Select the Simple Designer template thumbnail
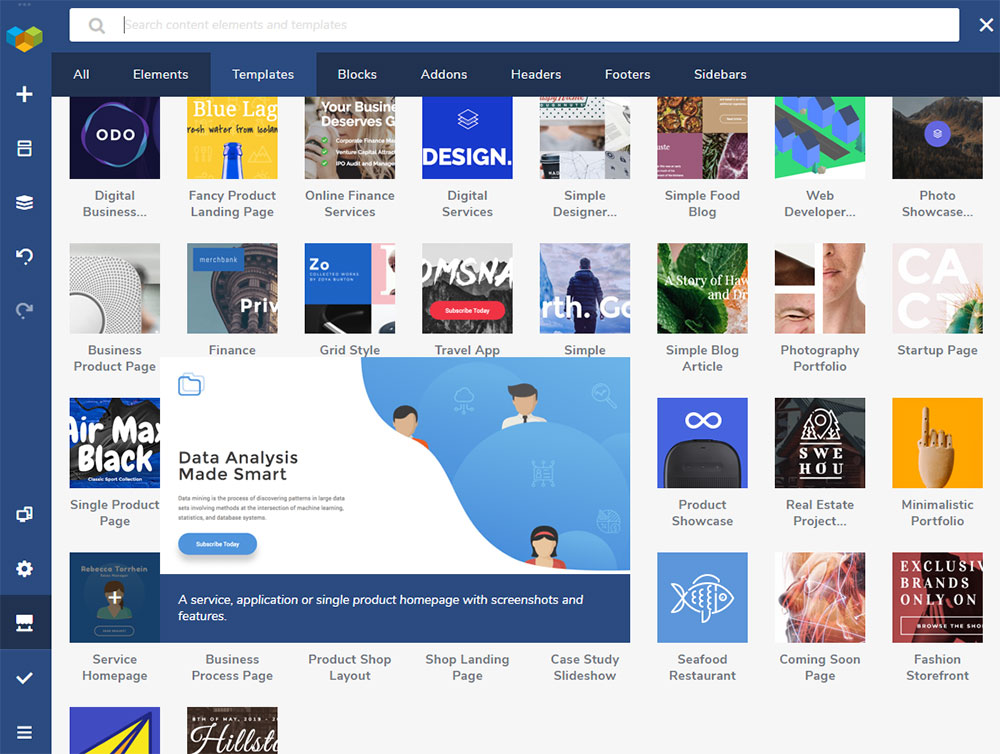 (x=585, y=138)
